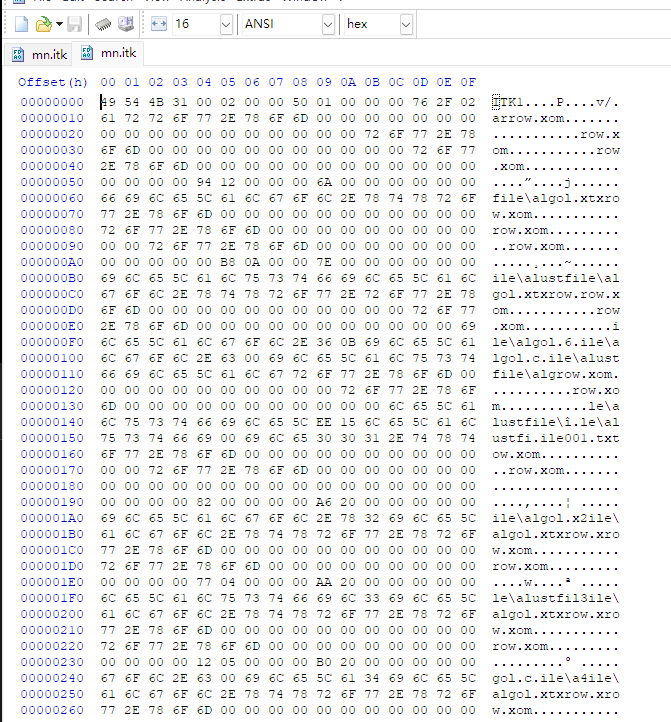Click byte 7E in row 000000A0
This screenshot has height=722, width=671.
tap(324, 262)
